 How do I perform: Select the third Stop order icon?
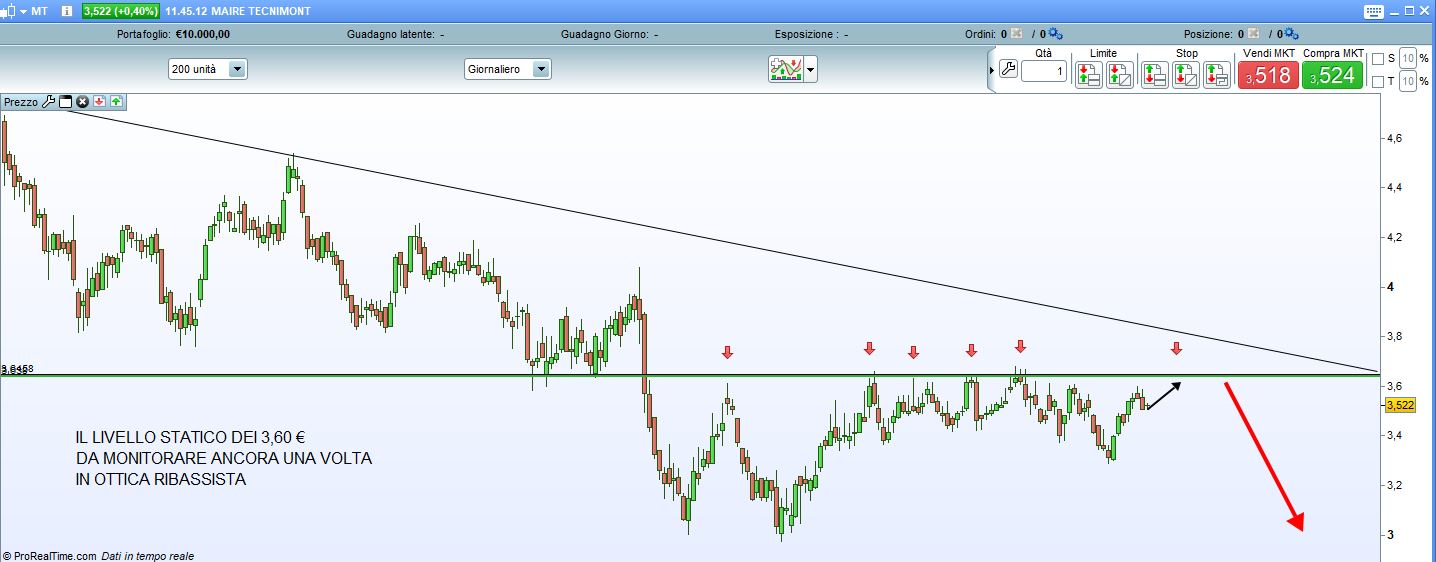coord(1217,75)
